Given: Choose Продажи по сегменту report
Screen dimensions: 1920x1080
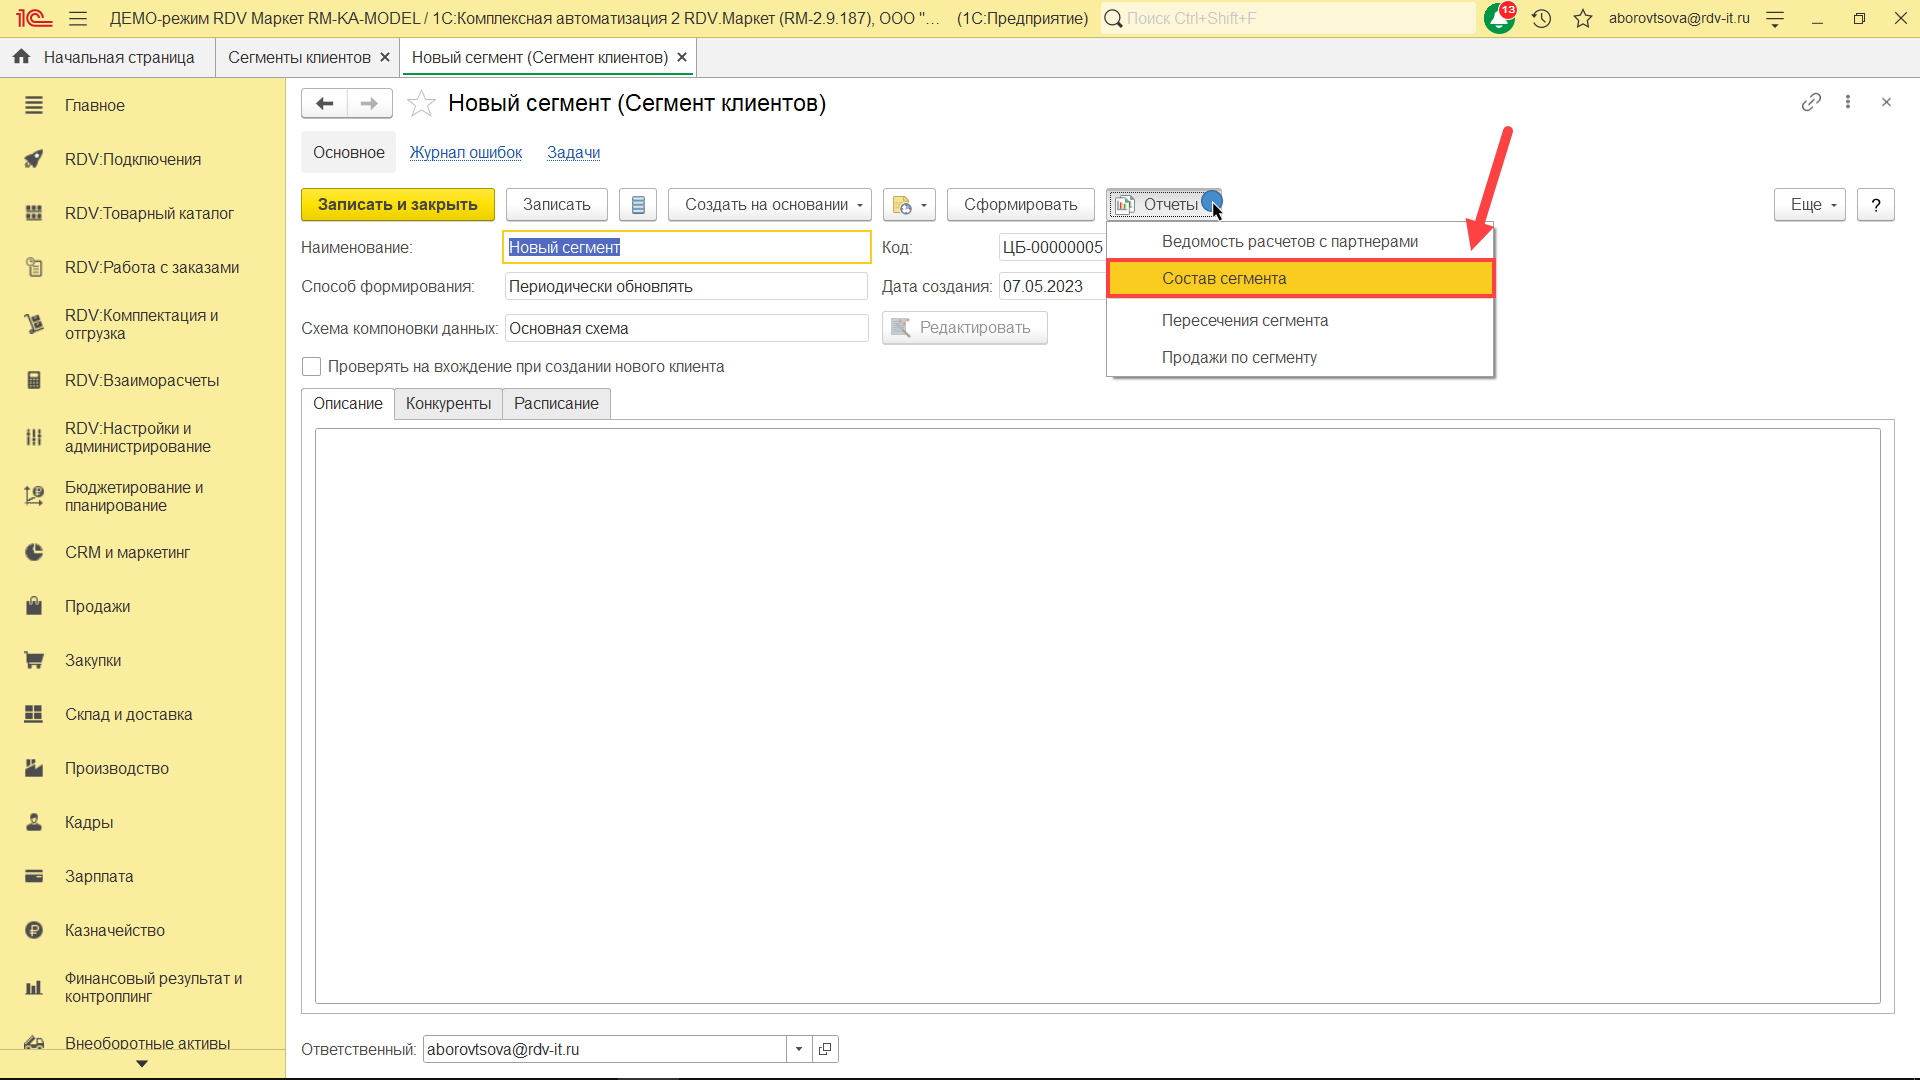Looking at the screenshot, I should pos(1239,357).
